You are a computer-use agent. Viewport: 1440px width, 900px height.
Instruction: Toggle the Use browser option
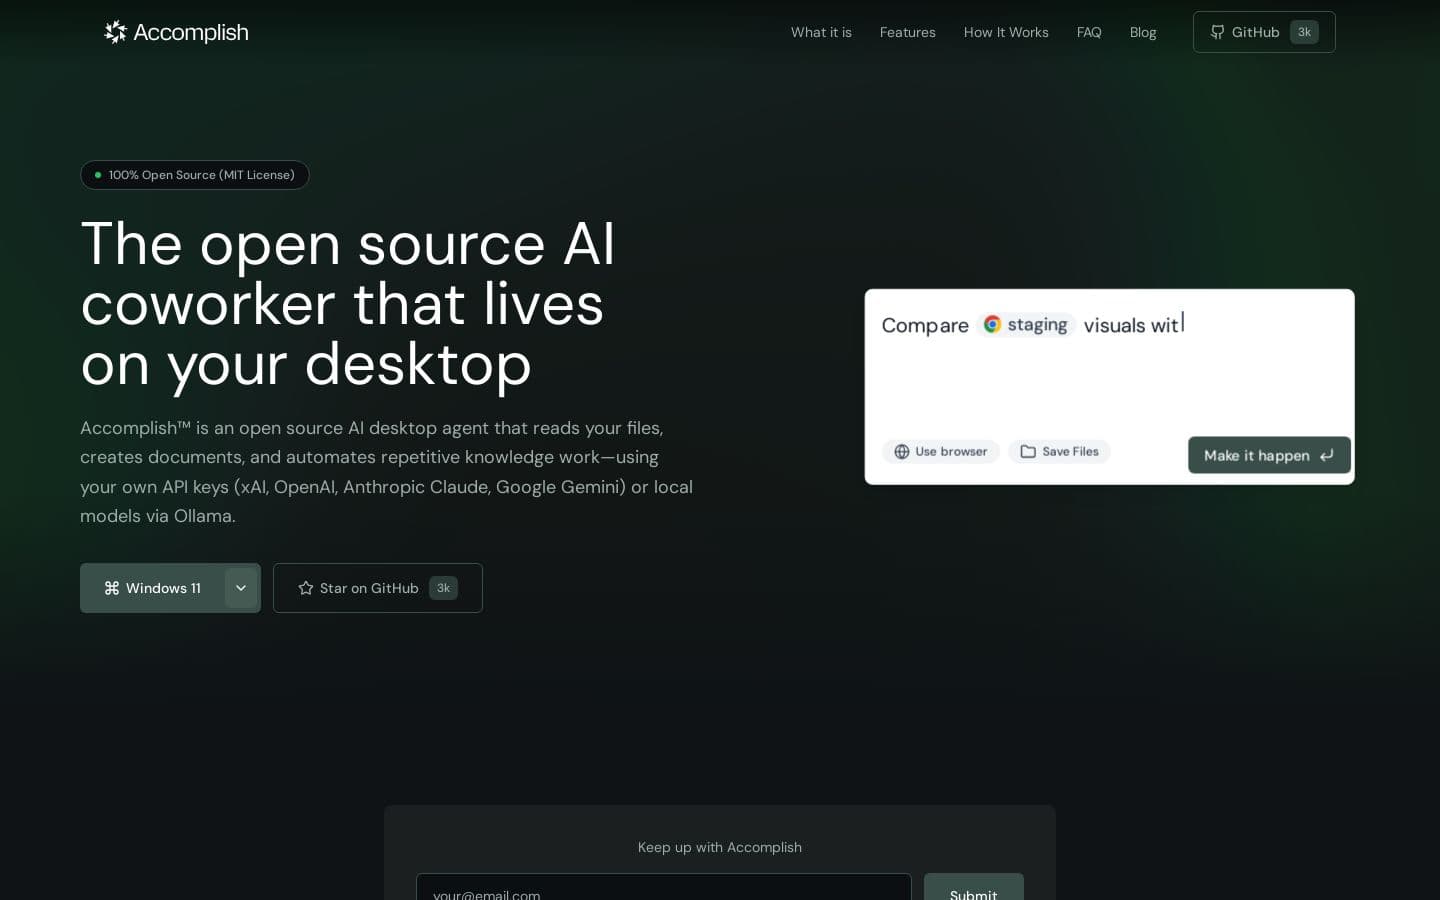(940, 451)
